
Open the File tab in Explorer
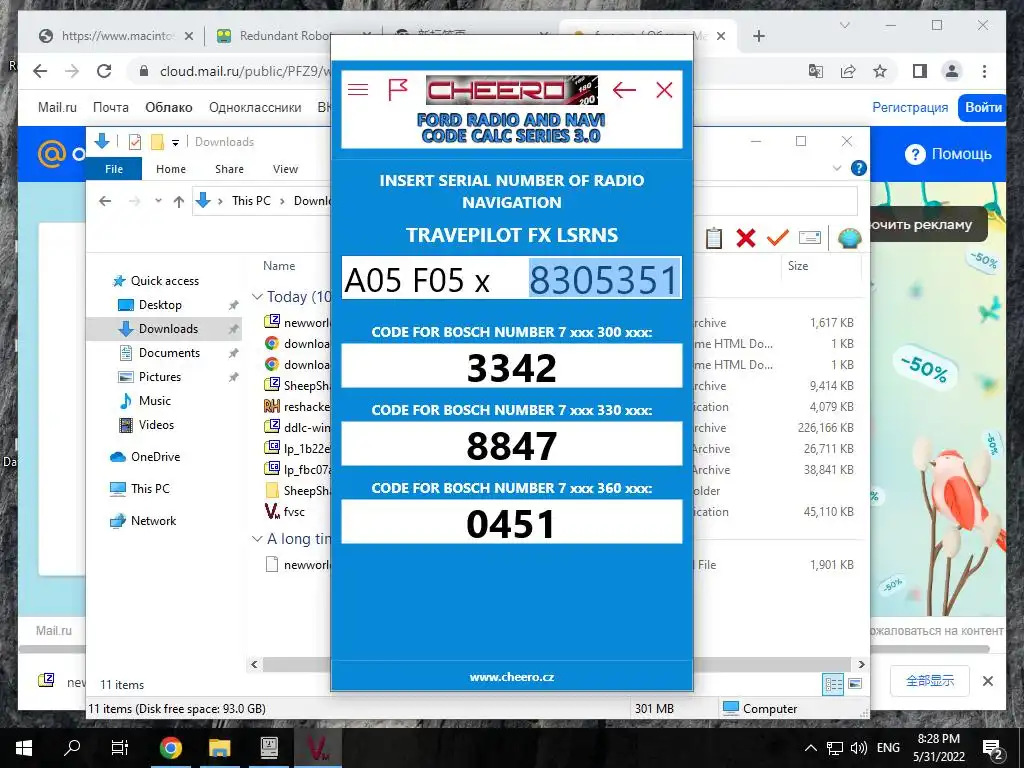(x=114, y=168)
